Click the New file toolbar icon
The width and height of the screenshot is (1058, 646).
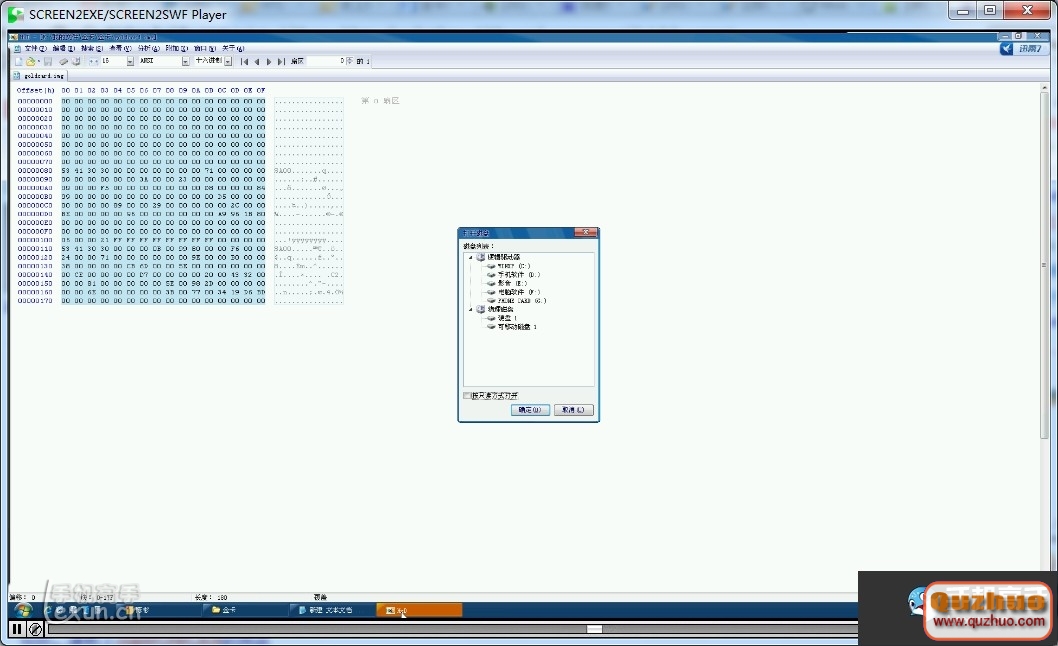pos(18,61)
